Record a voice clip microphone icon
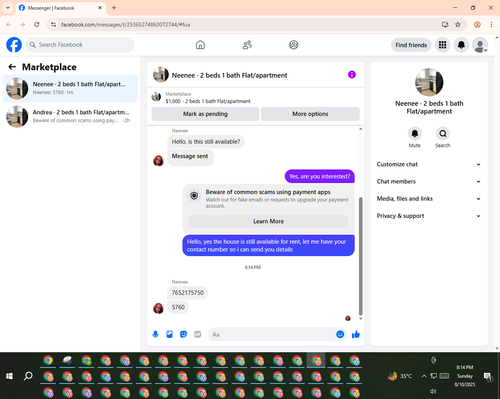Image resolution: width=500 pixels, height=399 pixels. click(156, 334)
